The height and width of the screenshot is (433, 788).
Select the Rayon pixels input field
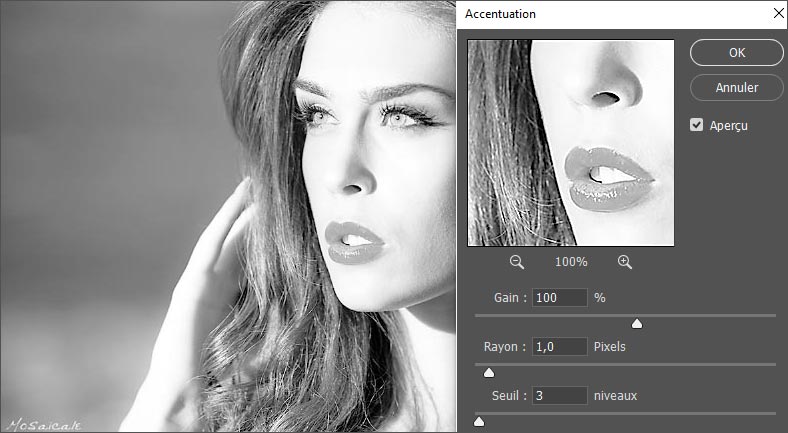559,347
